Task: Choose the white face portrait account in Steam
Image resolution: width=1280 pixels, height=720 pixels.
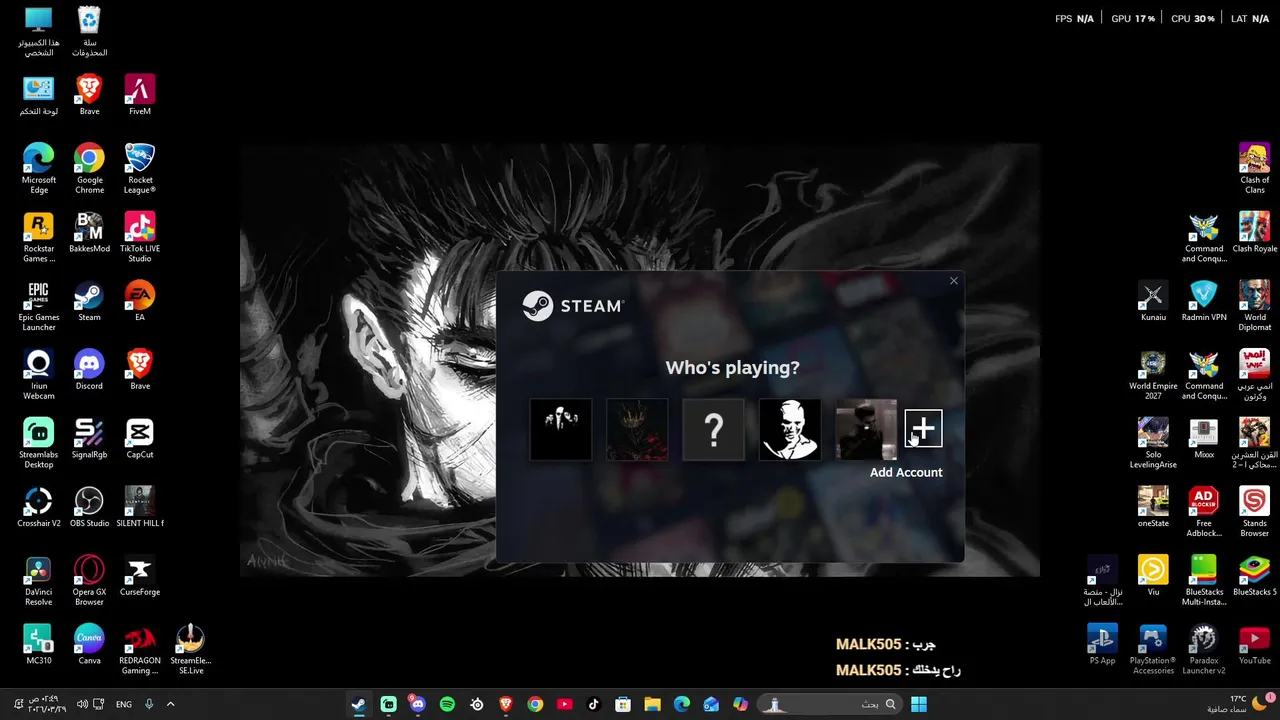Action: (x=790, y=430)
